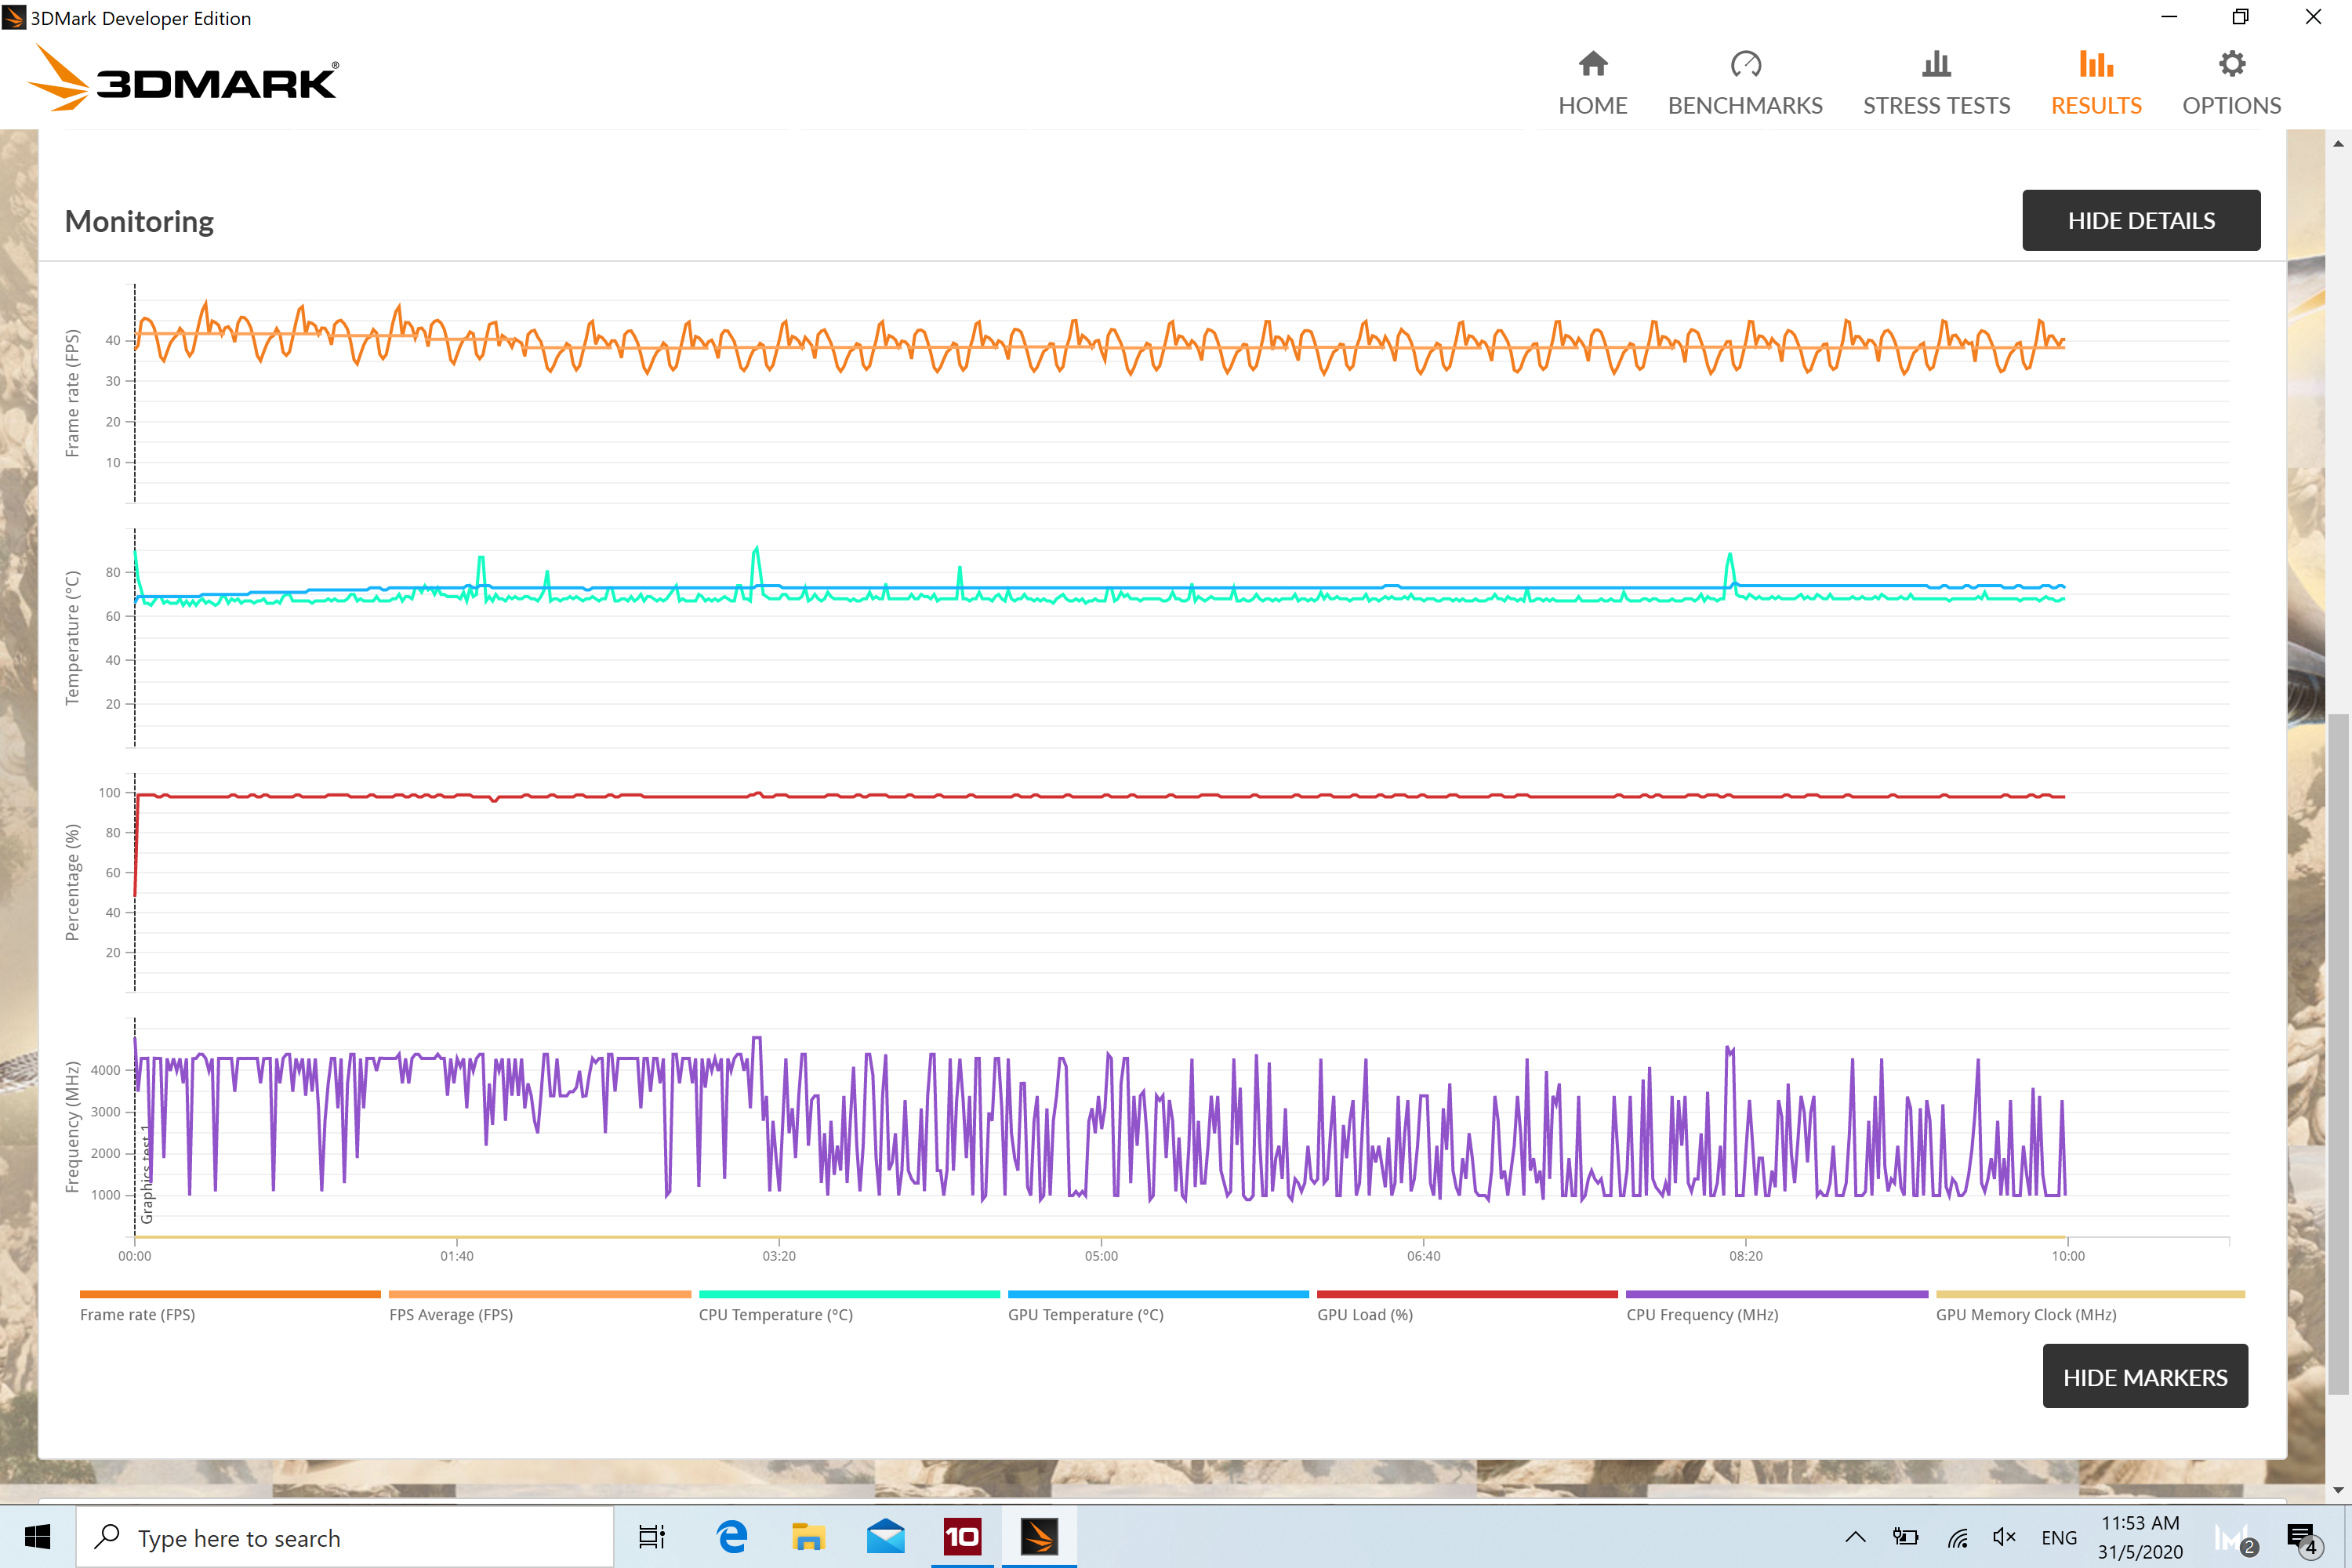The width and height of the screenshot is (2352, 1568).
Task: Expand the hidden system tray icons chevron
Action: pyautogui.click(x=1855, y=1537)
